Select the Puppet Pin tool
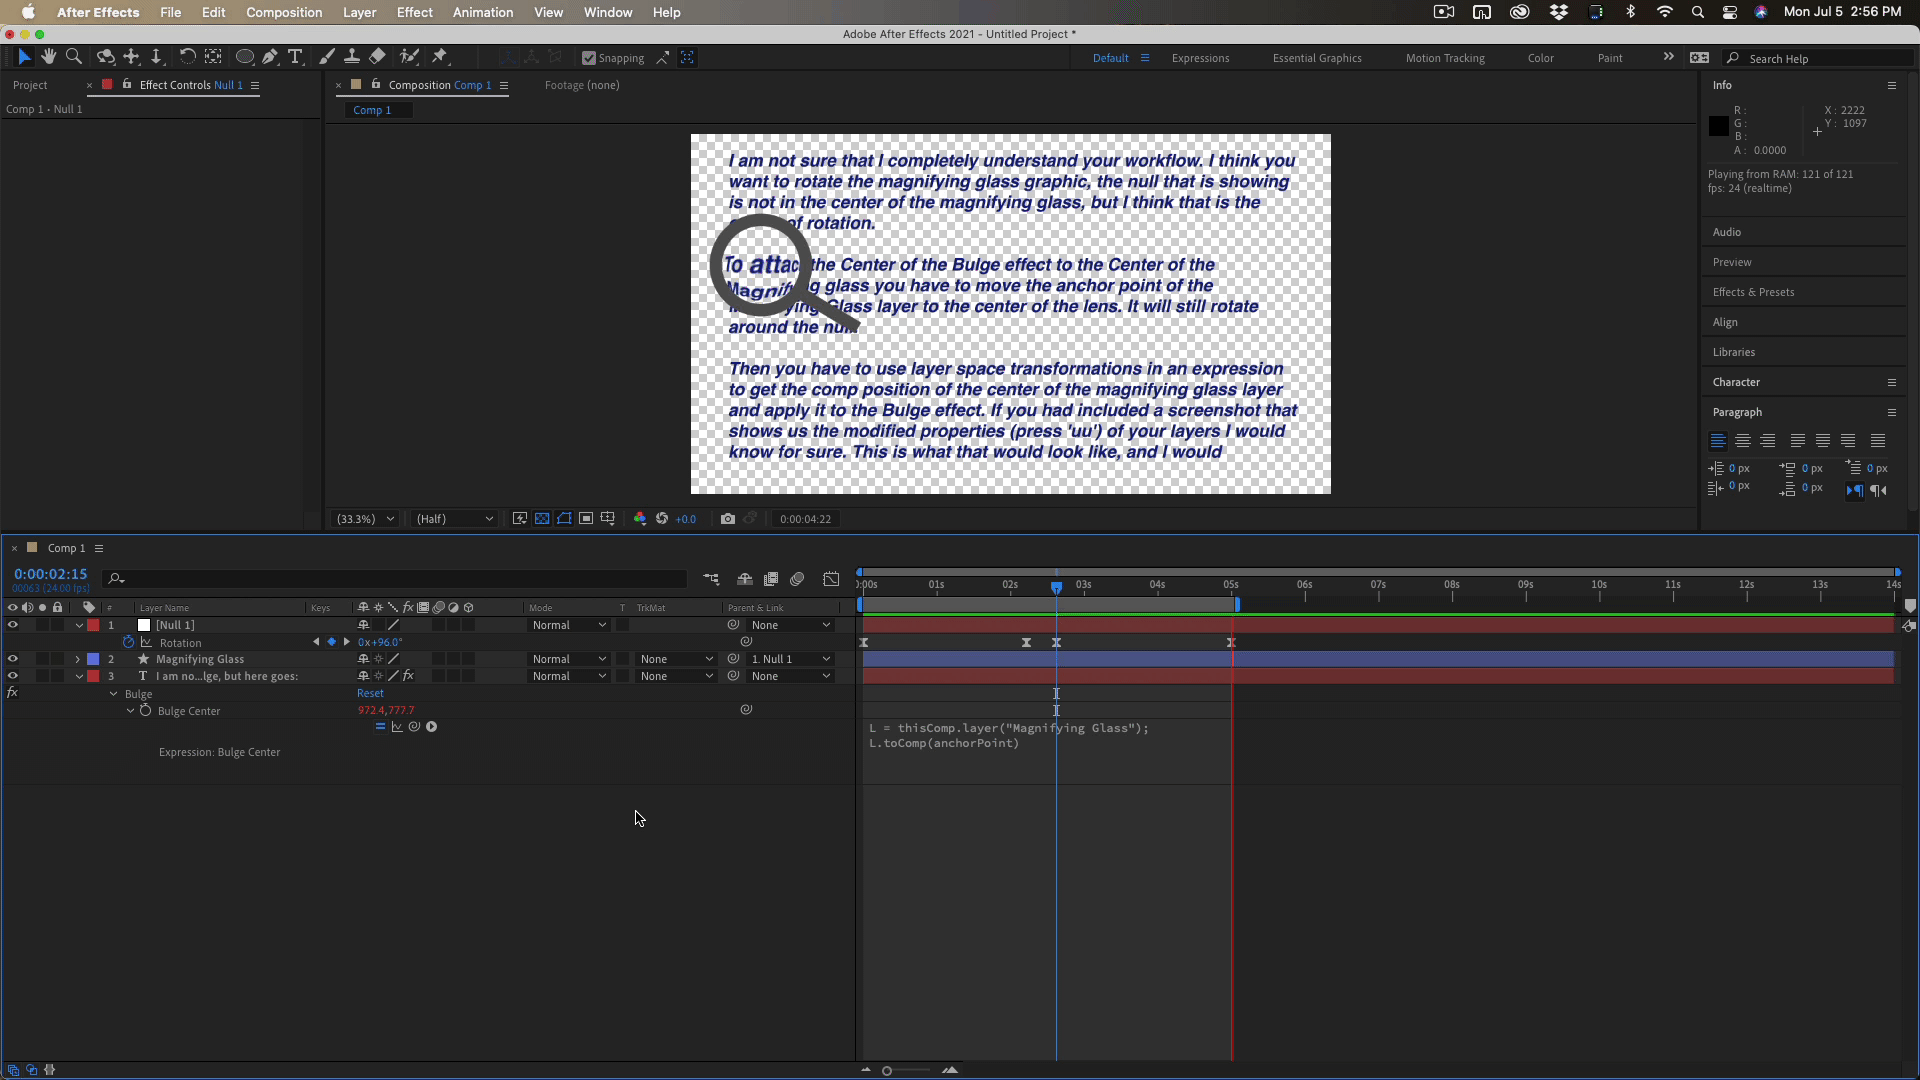The width and height of the screenshot is (1920, 1080). click(x=440, y=57)
